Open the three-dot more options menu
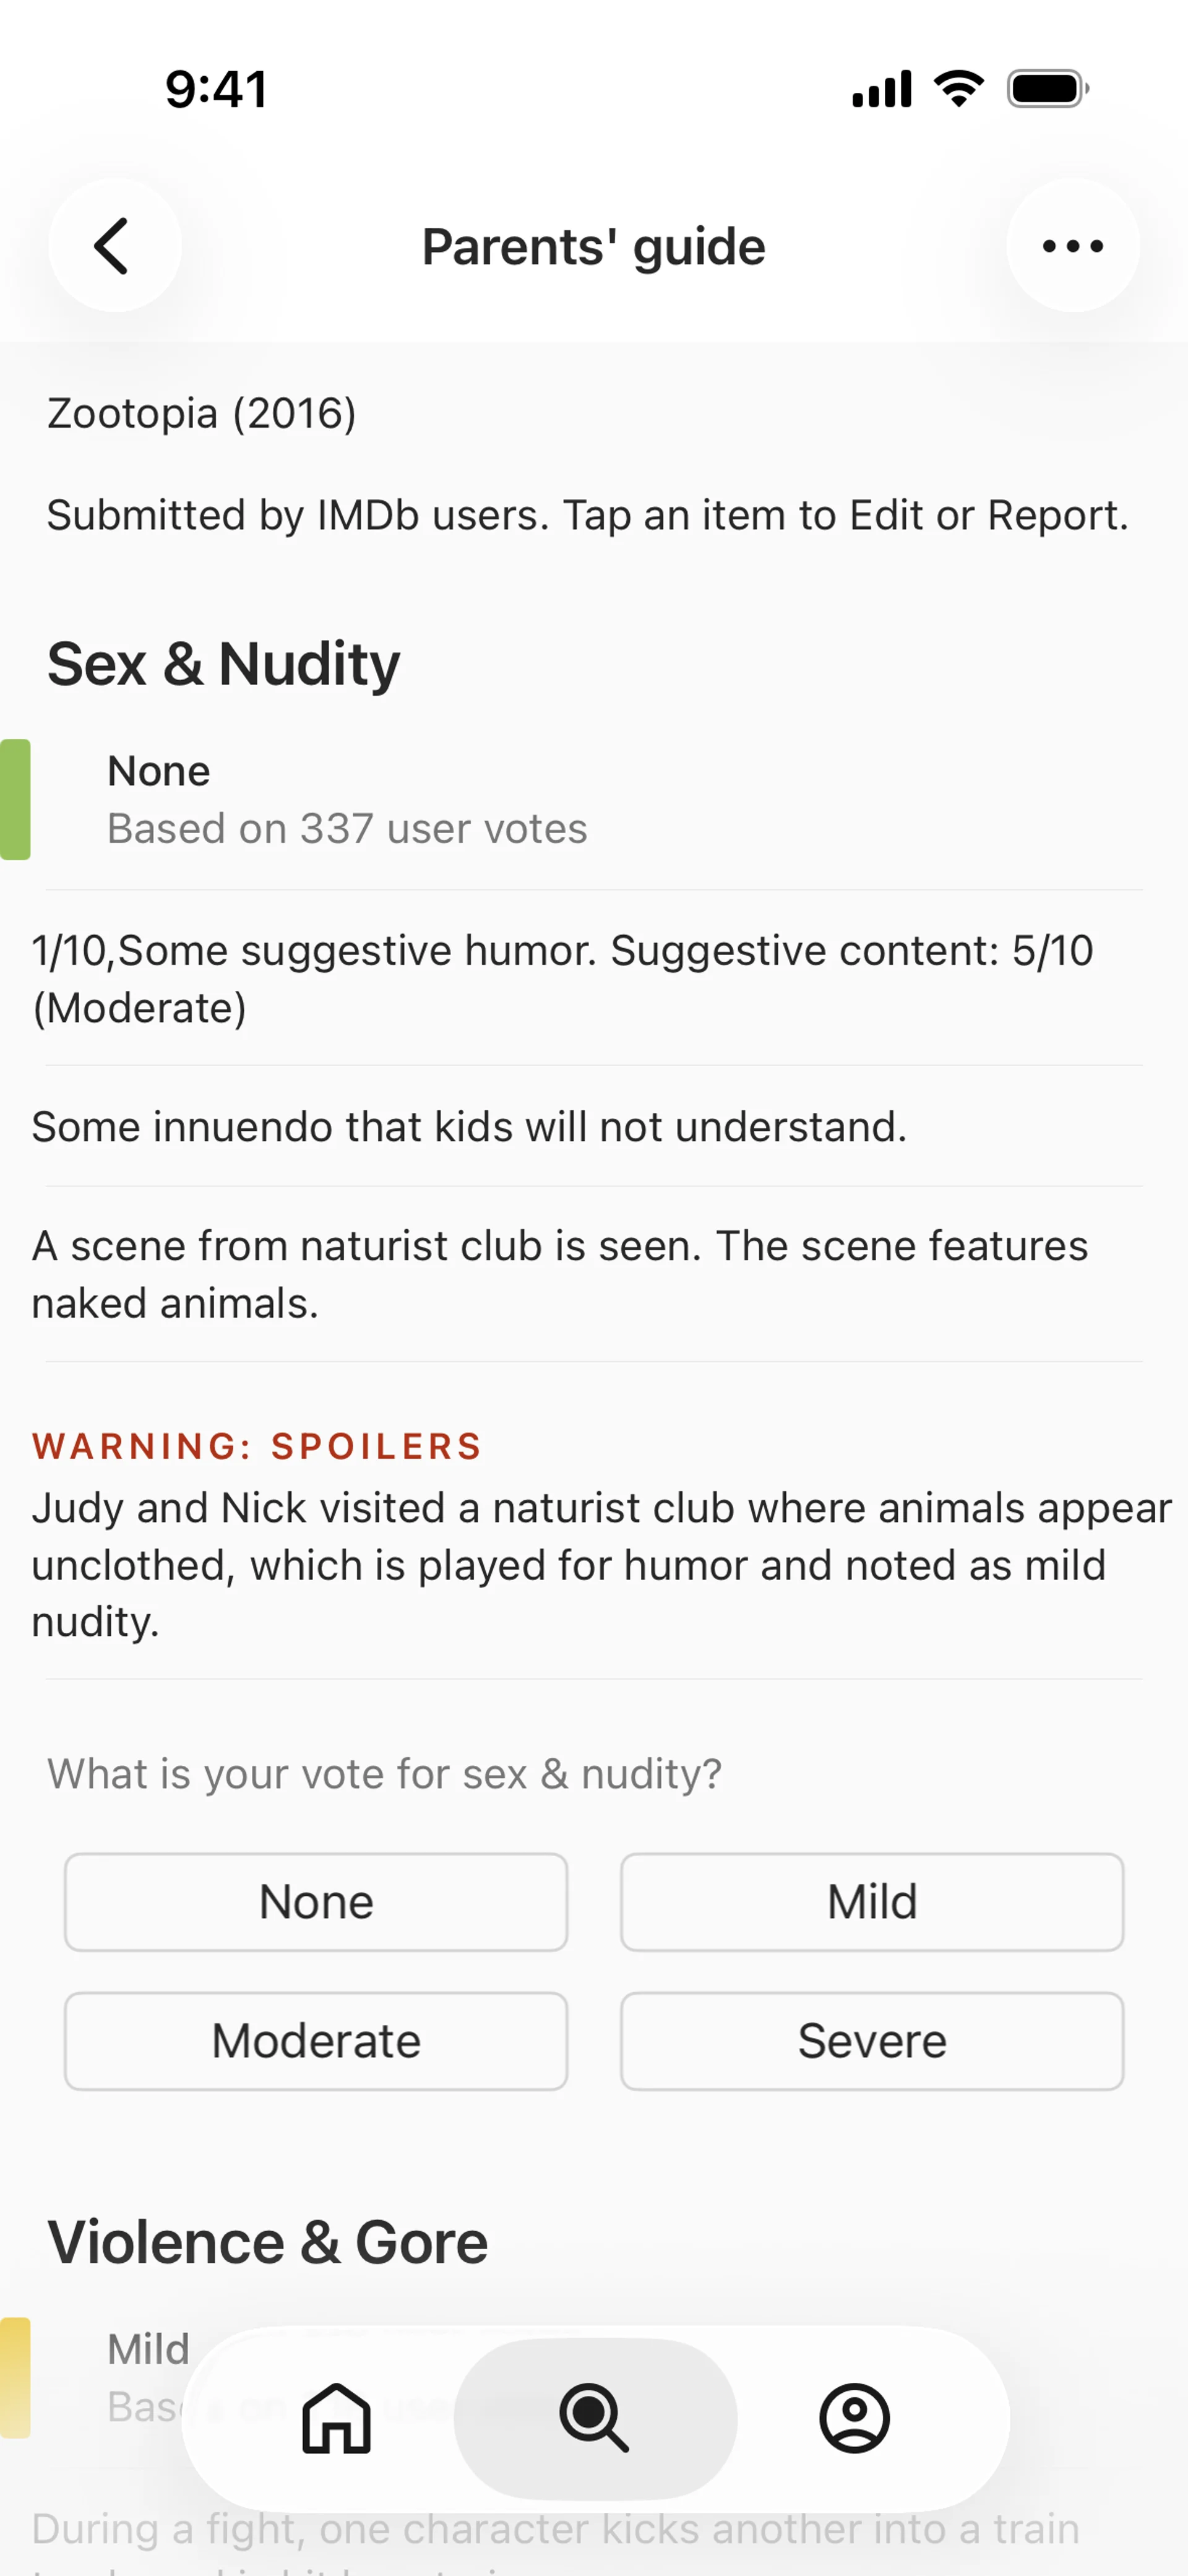 (x=1072, y=246)
